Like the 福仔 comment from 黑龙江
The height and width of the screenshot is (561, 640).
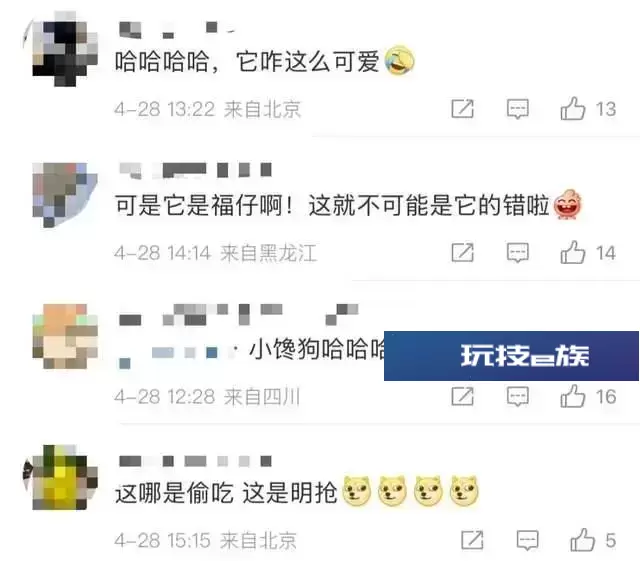click(x=573, y=252)
